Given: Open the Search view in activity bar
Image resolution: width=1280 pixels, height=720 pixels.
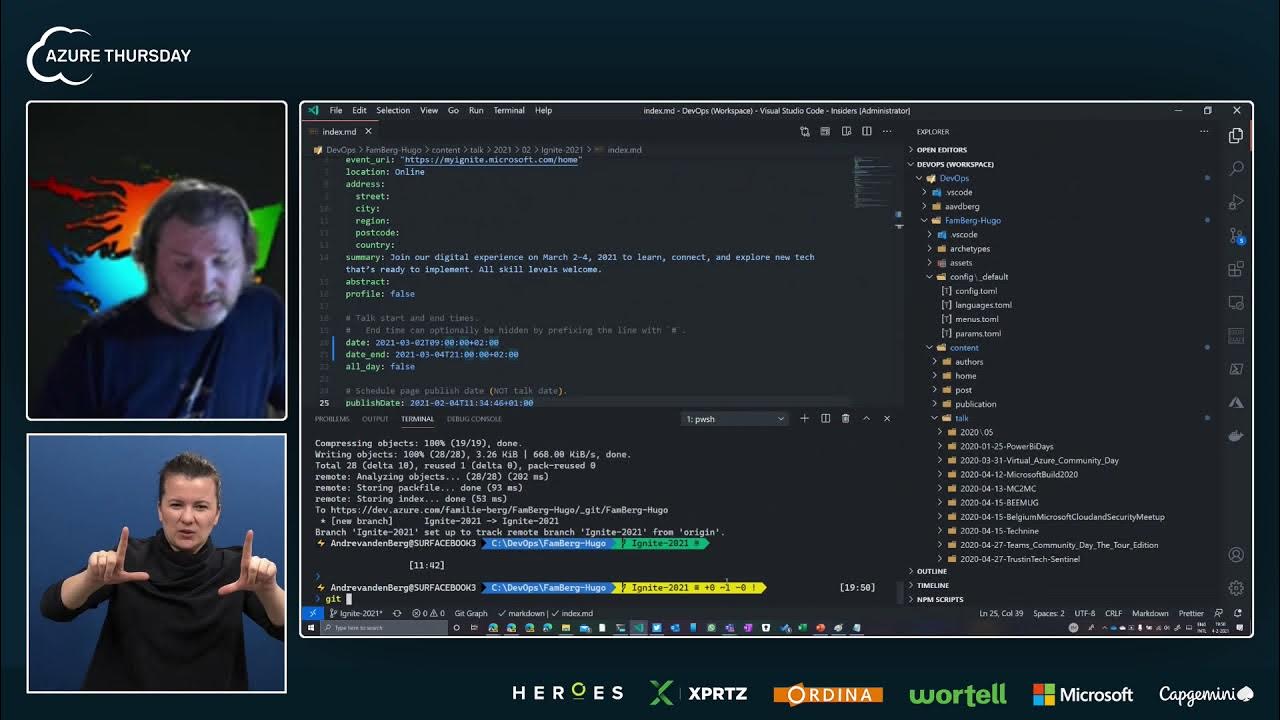Looking at the screenshot, I should coord(1236,168).
